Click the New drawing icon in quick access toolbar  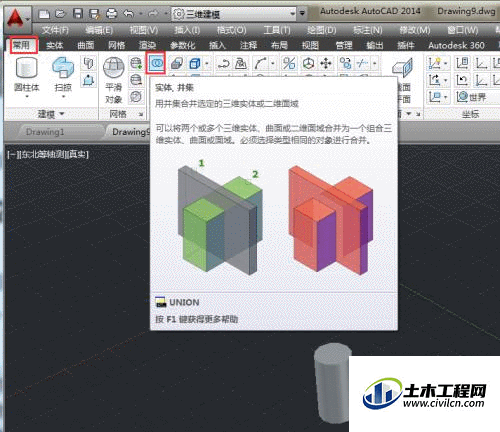44,14
